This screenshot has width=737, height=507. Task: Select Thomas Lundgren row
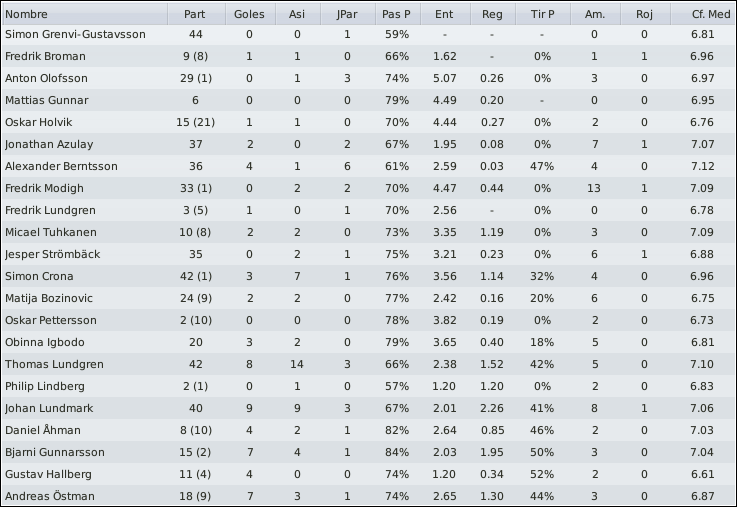(368, 364)
